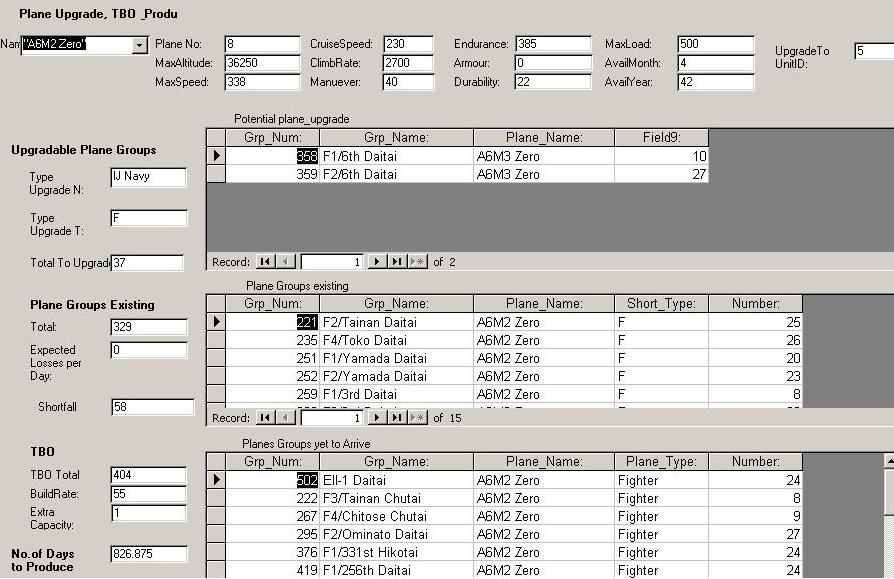Viewport: 894px width, 579px height.
Task: Click the AvailMonth field showing 4
Action: (x=716, y=63)
